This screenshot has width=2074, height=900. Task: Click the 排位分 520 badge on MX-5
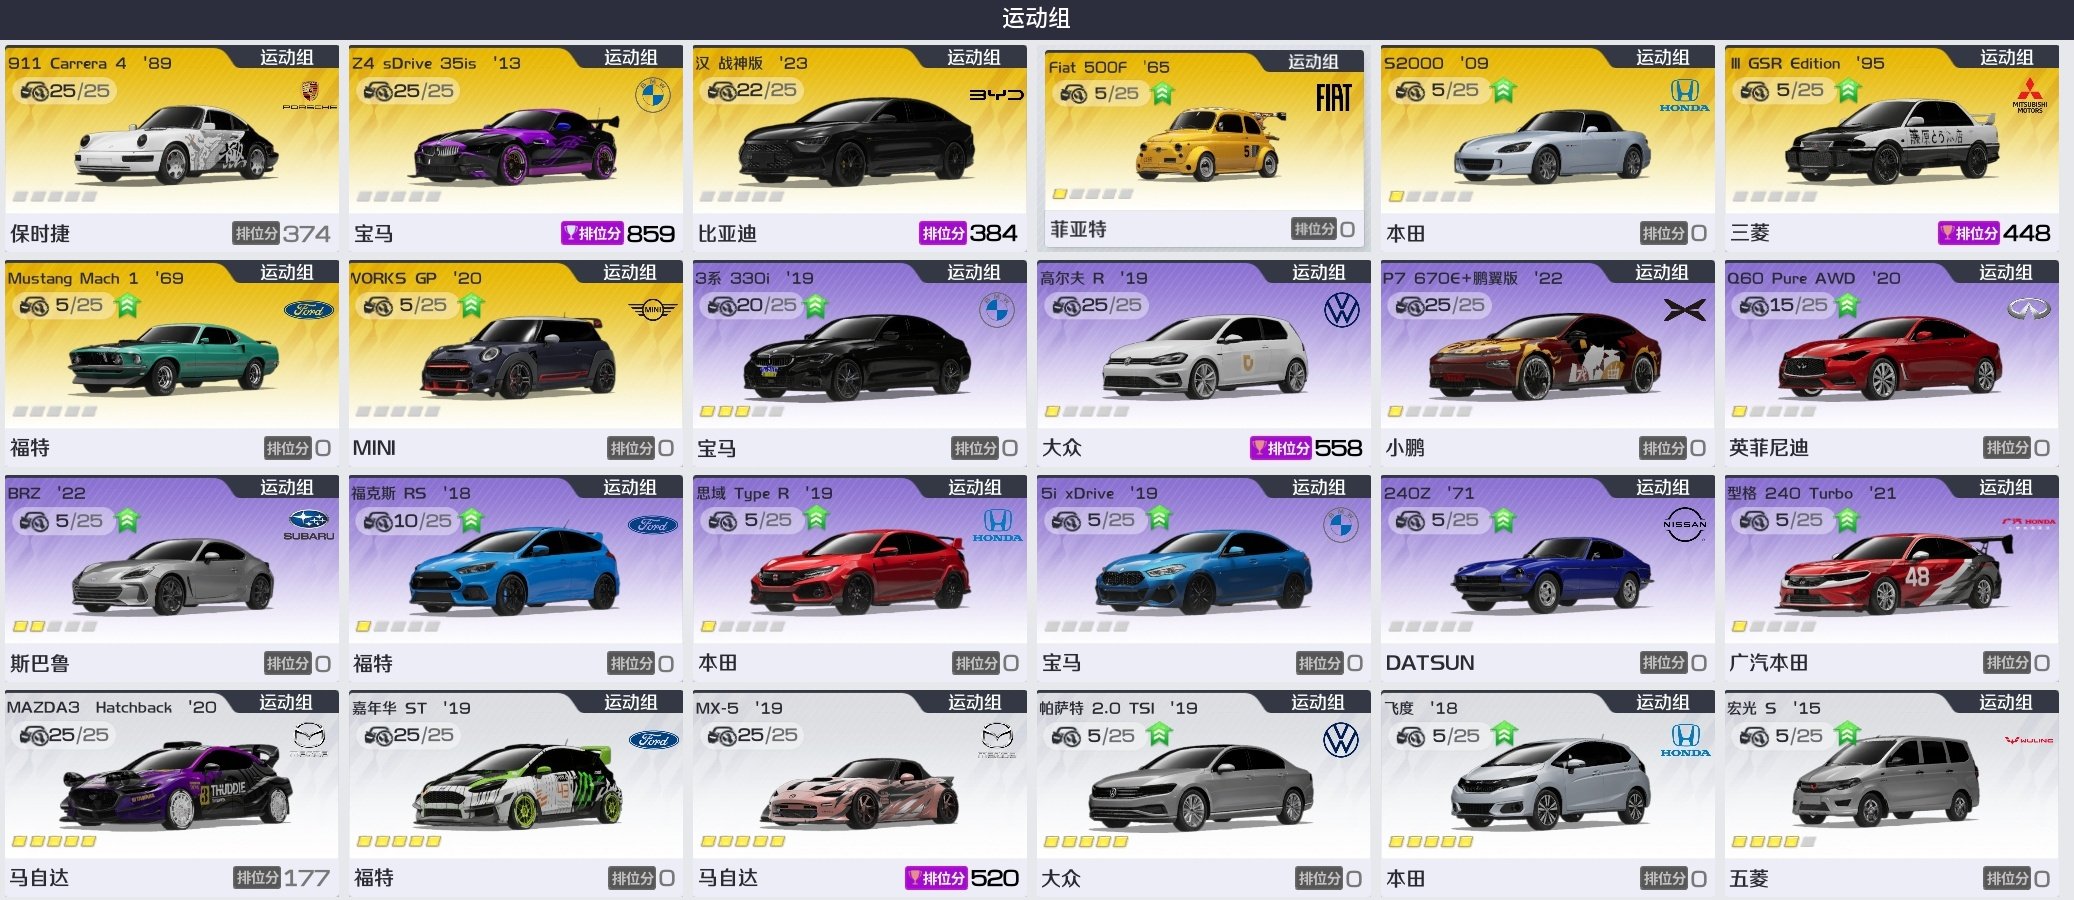click(x=962, y=878)
